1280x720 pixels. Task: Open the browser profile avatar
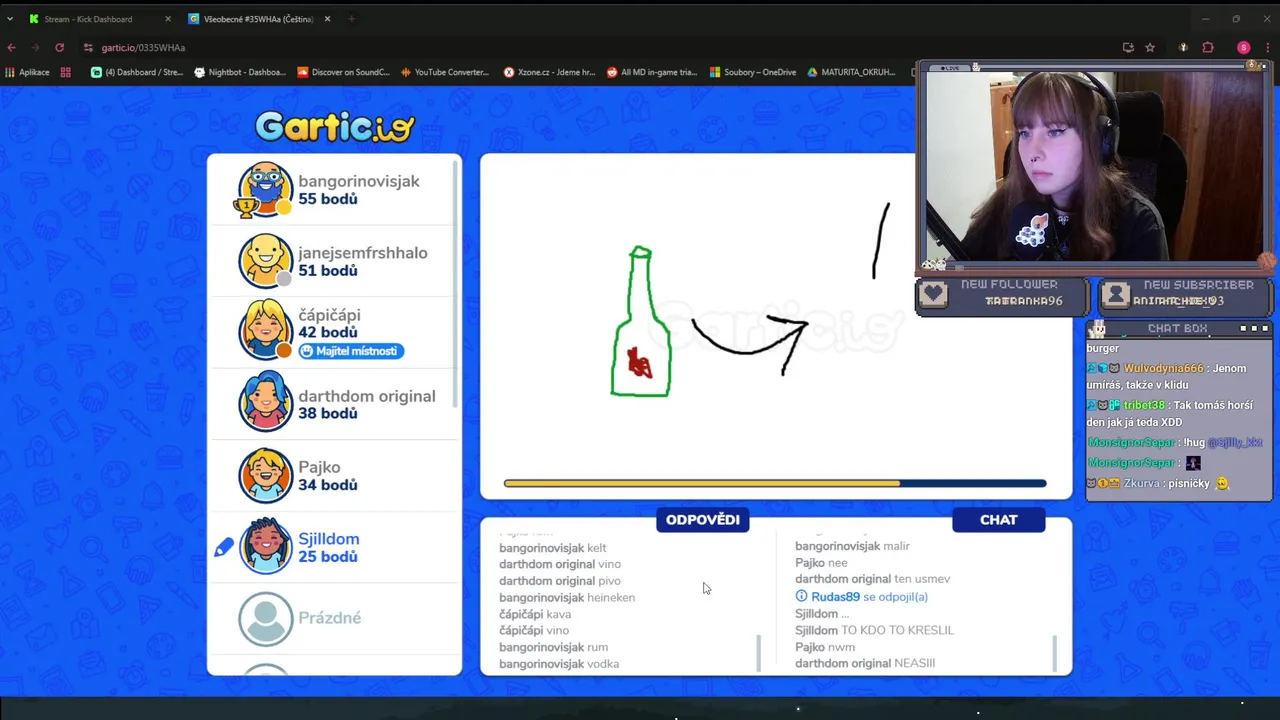[x=1243, y=47]
